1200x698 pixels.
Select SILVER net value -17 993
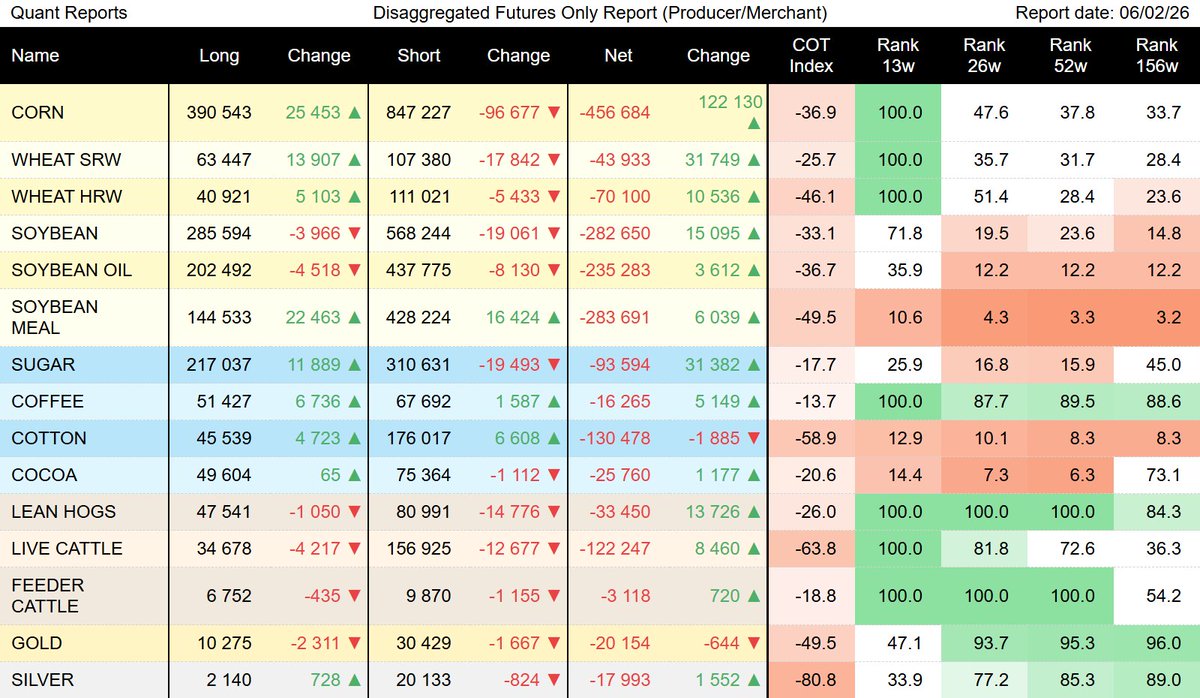[619, 680]
